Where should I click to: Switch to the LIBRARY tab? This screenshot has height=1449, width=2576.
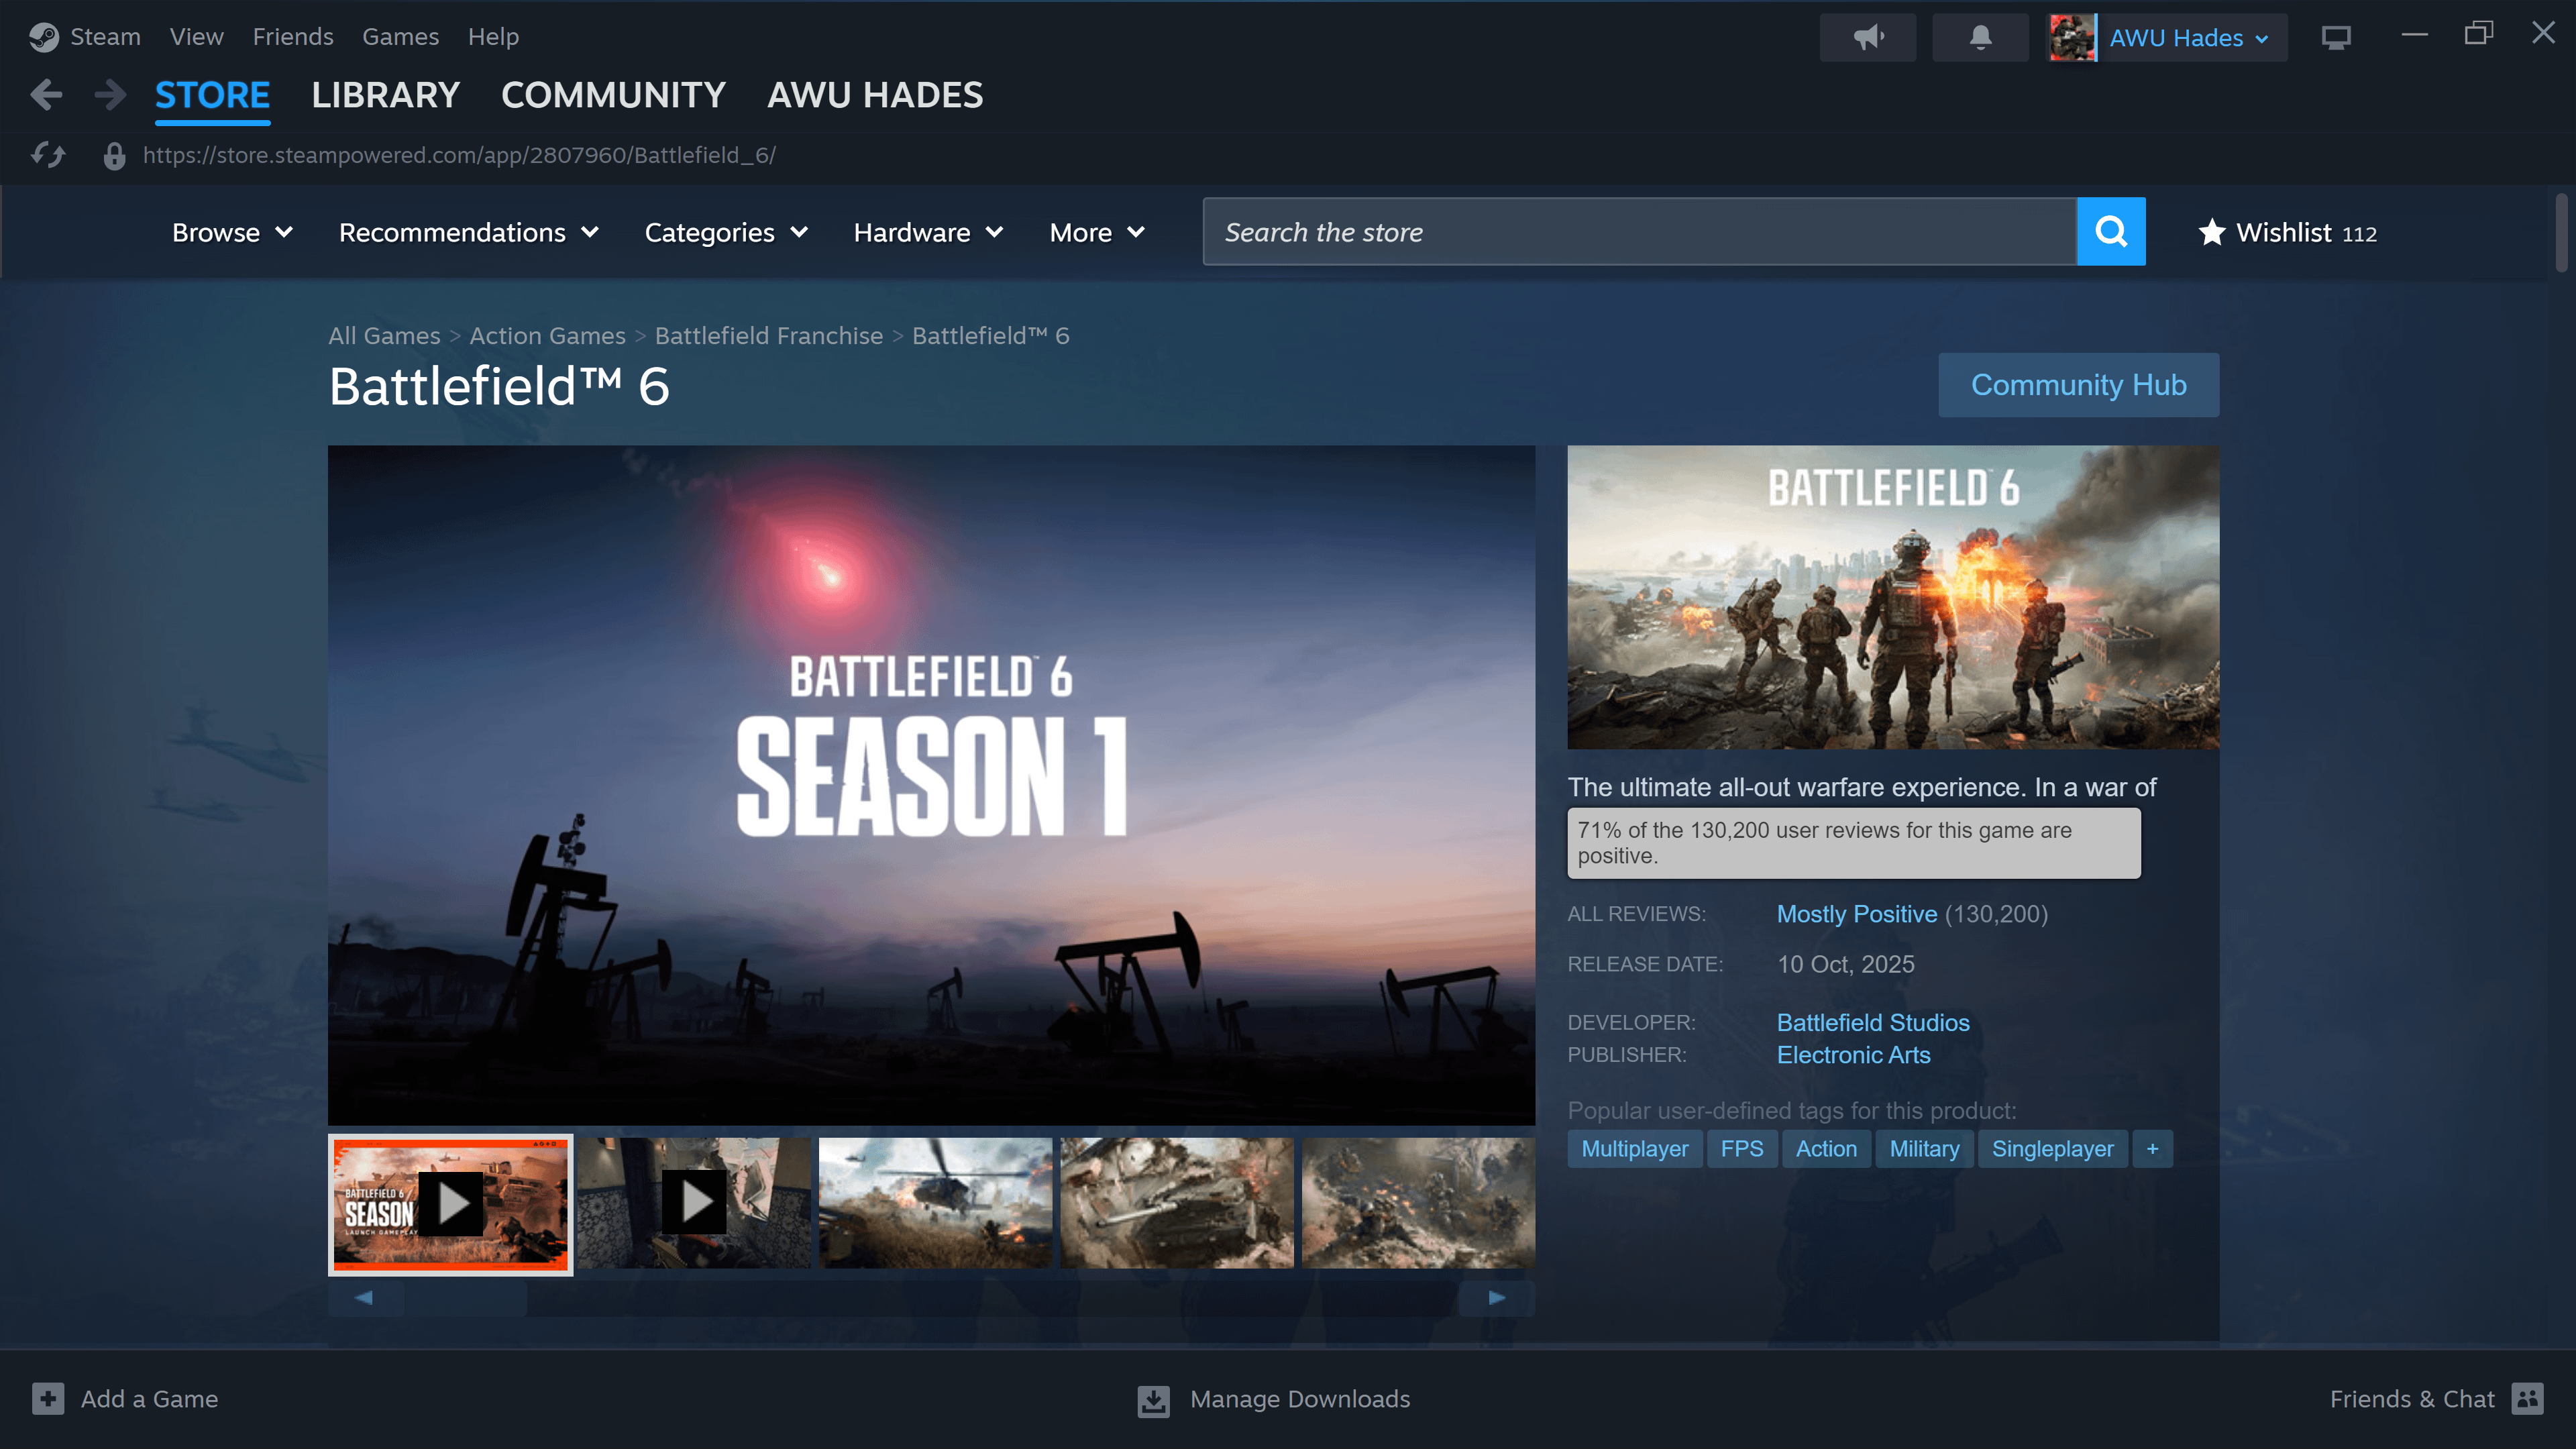coord(385,95)
